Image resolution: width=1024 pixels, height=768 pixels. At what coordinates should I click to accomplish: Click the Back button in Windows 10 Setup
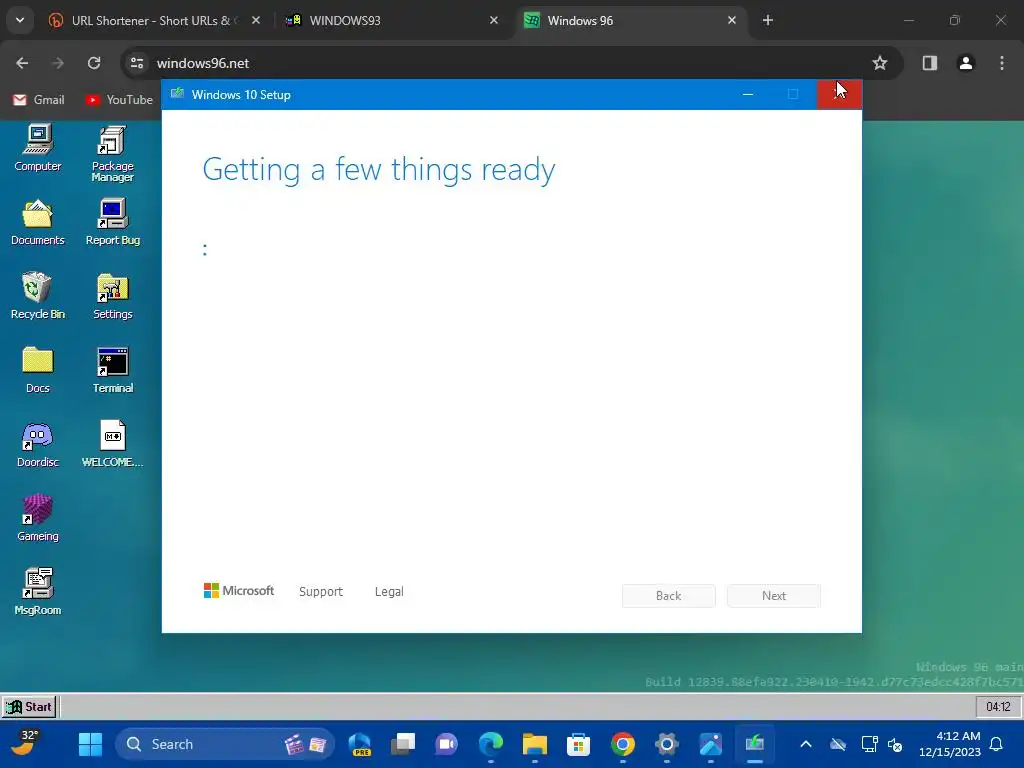(x=669, y=596)
